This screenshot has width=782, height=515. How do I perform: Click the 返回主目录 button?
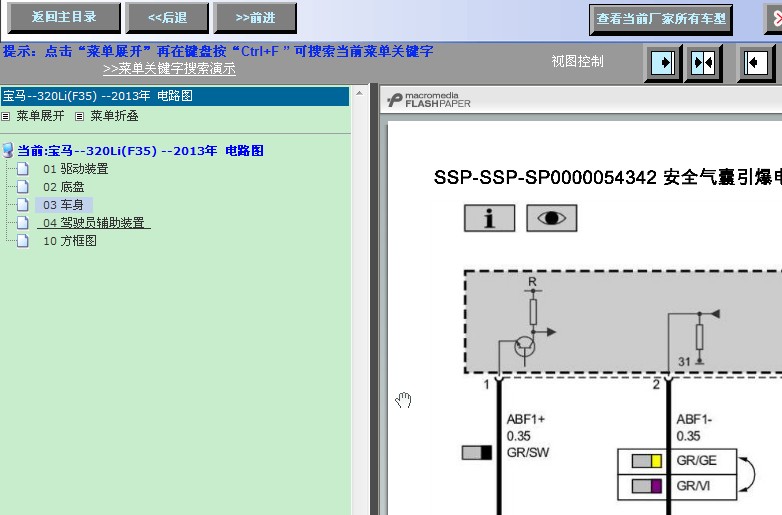[64, 17]
